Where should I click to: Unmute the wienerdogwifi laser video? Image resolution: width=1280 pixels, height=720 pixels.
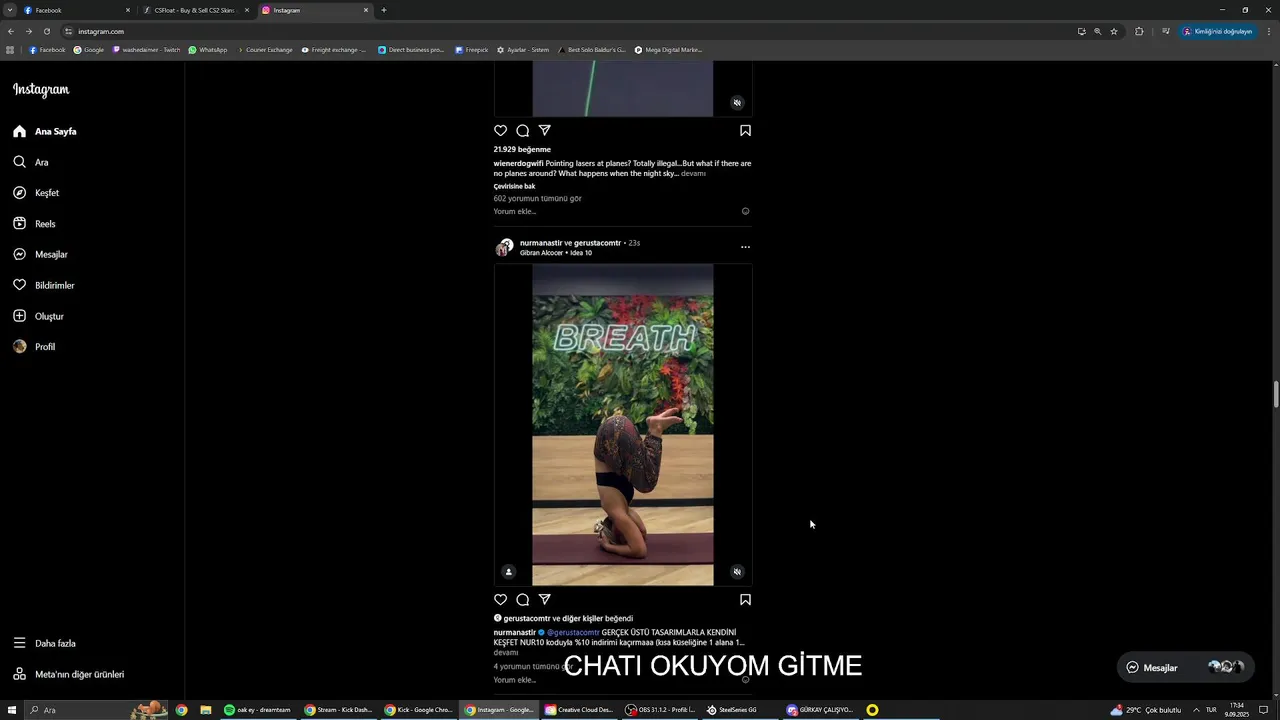point(737,103)
